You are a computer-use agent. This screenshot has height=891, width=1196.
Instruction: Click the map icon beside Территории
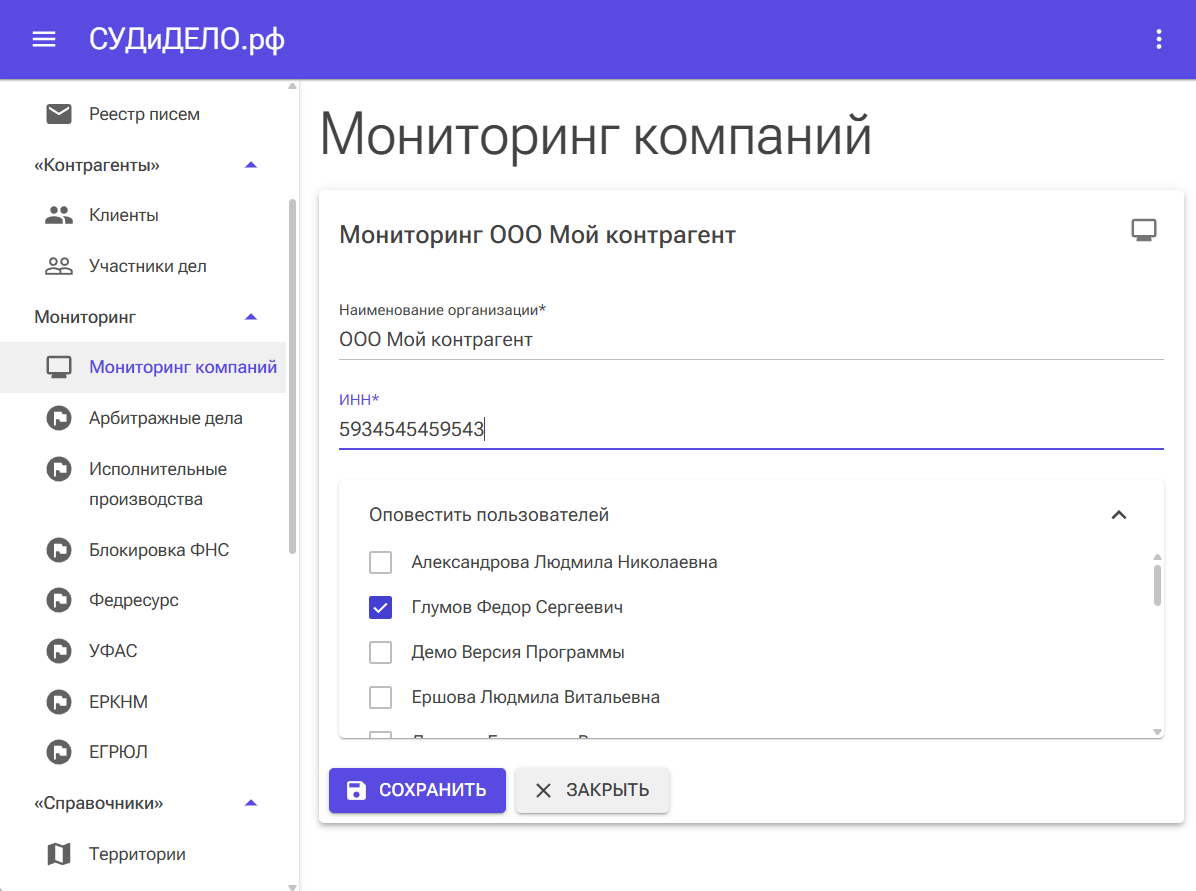coord(59,854)
